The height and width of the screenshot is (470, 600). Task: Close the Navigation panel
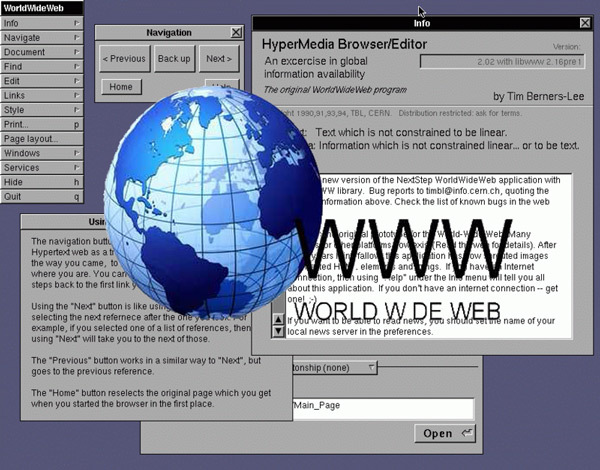[x=236, y=33]
